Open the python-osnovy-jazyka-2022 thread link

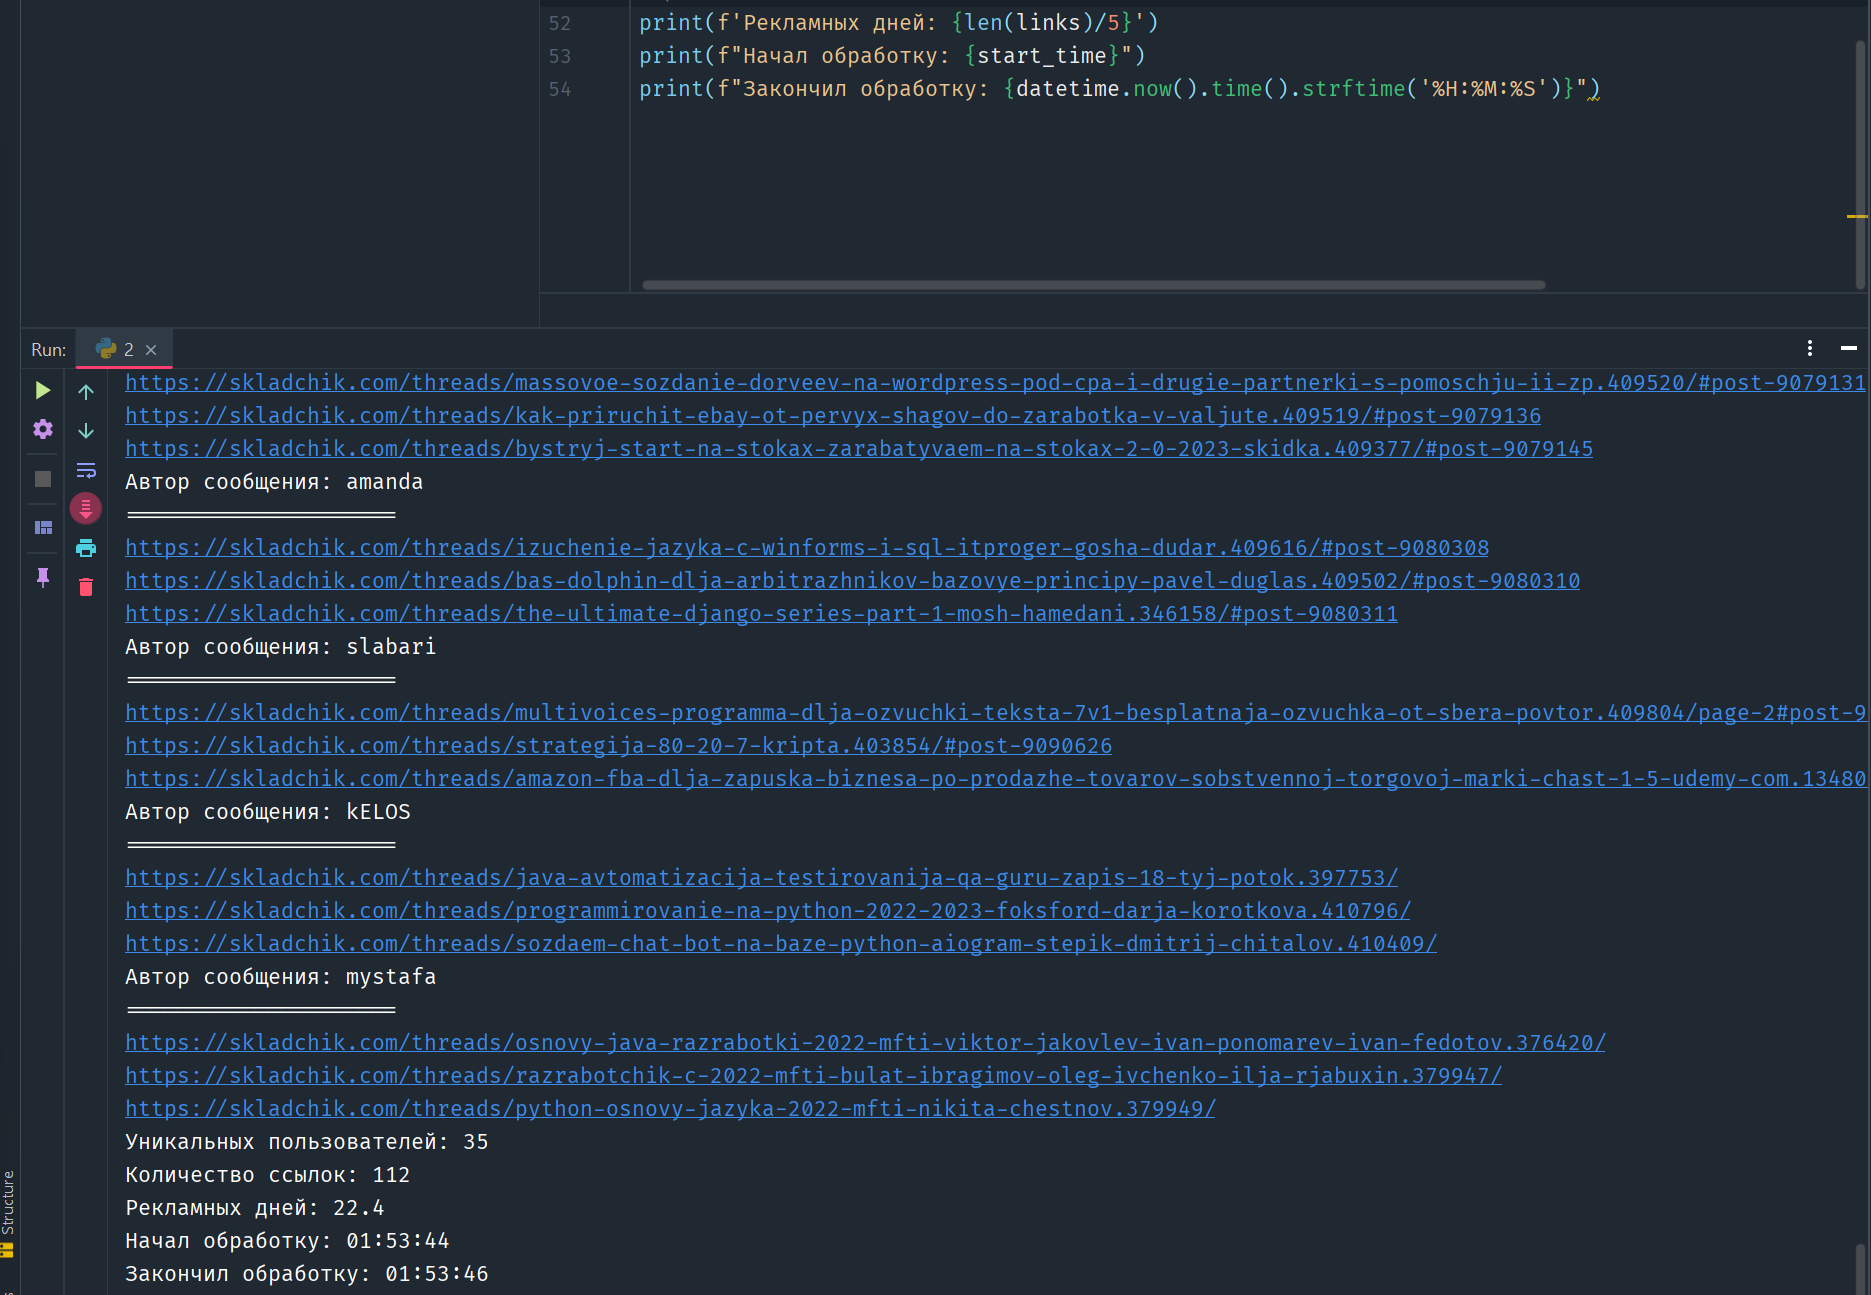point(670,1109)
